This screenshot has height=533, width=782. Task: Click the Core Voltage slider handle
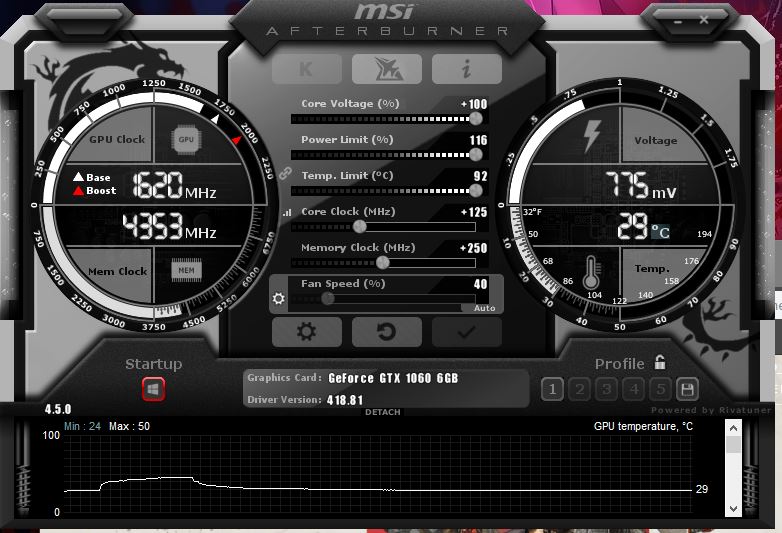point(476,119)
